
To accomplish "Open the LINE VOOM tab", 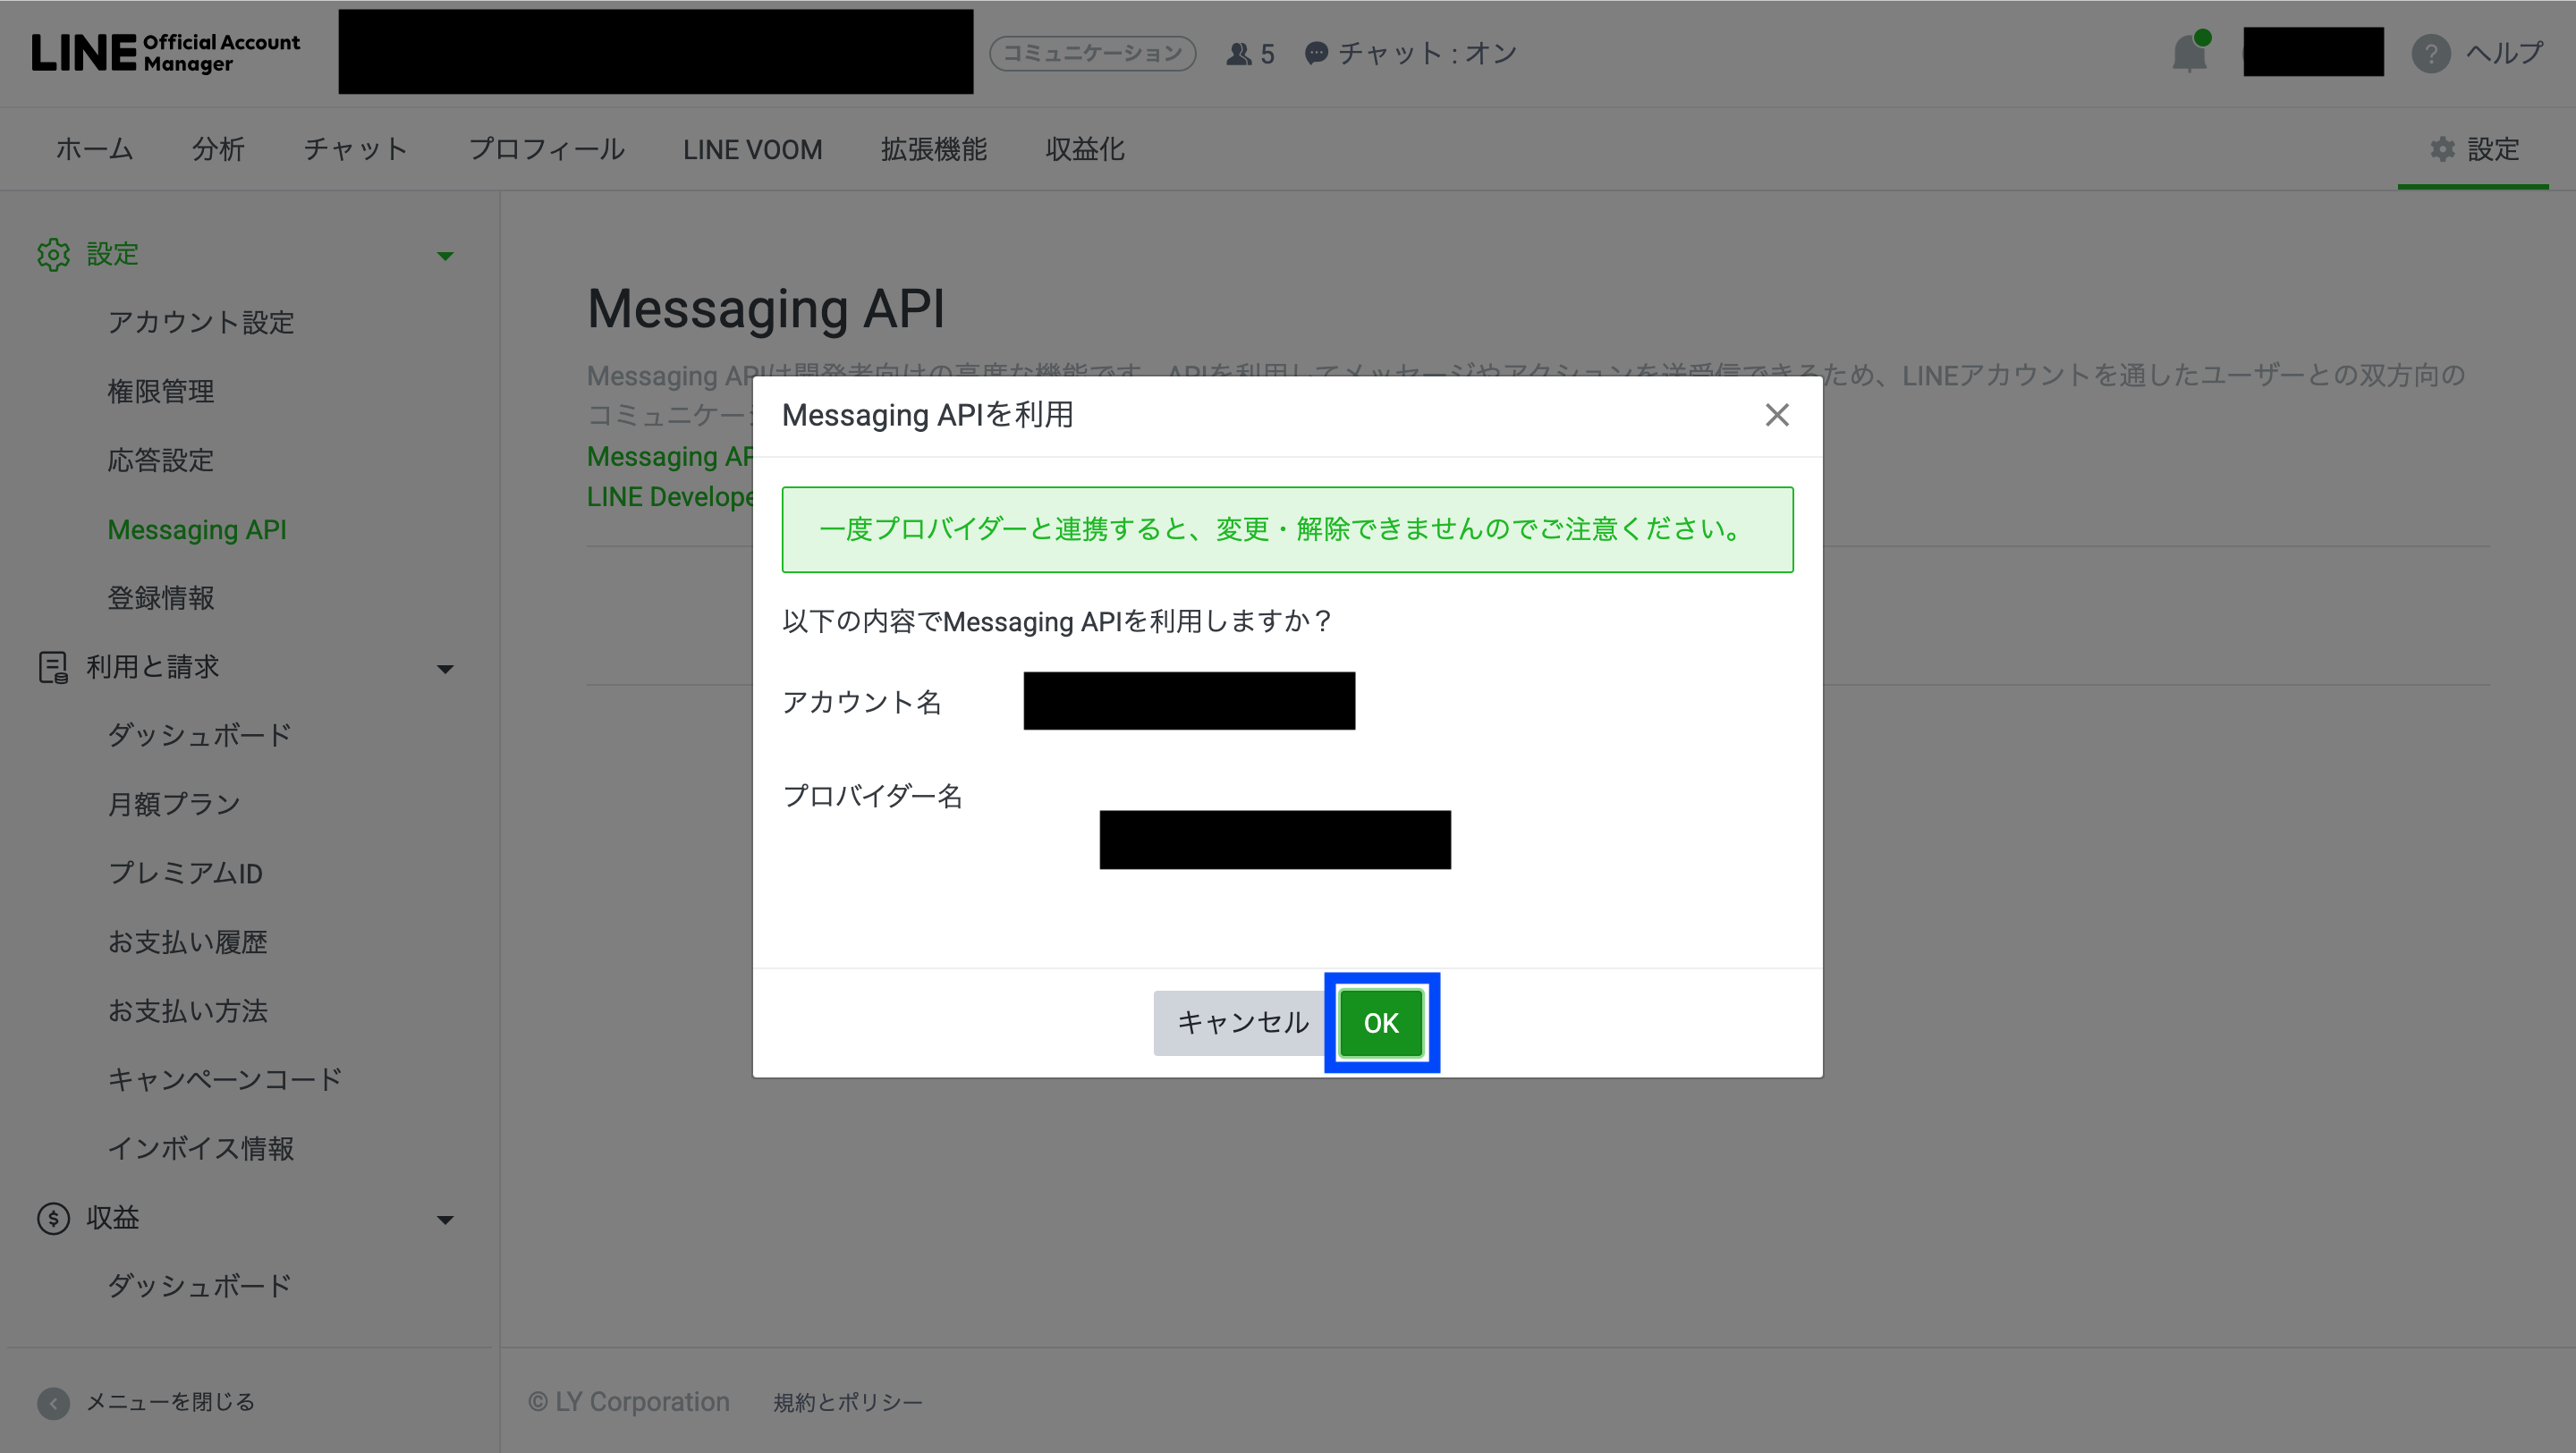I will click(x=752, y=150).
